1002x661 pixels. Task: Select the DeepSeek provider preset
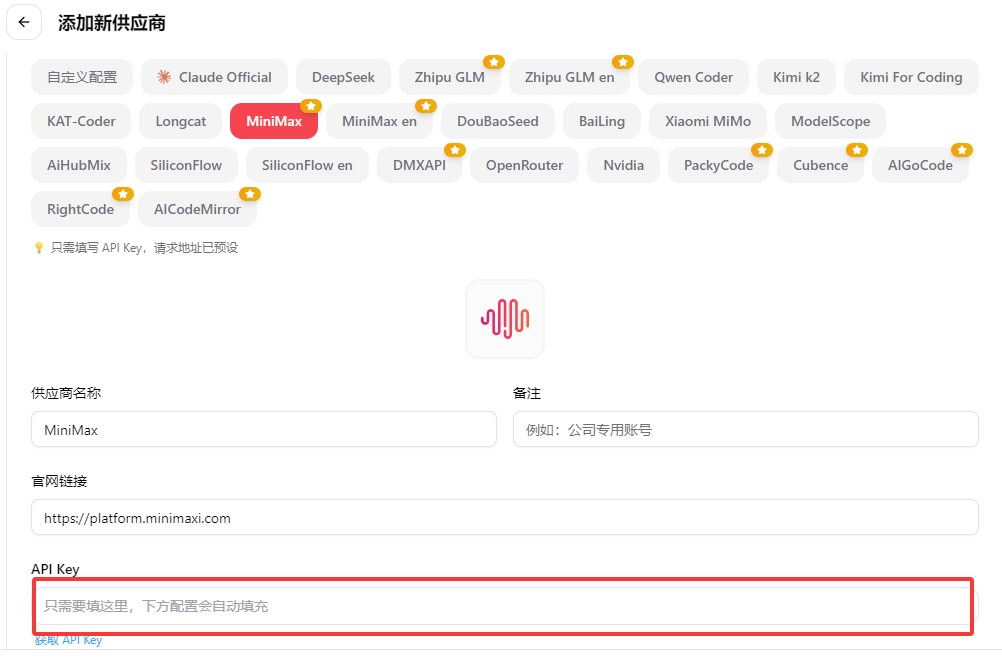(x=343, y=77)
